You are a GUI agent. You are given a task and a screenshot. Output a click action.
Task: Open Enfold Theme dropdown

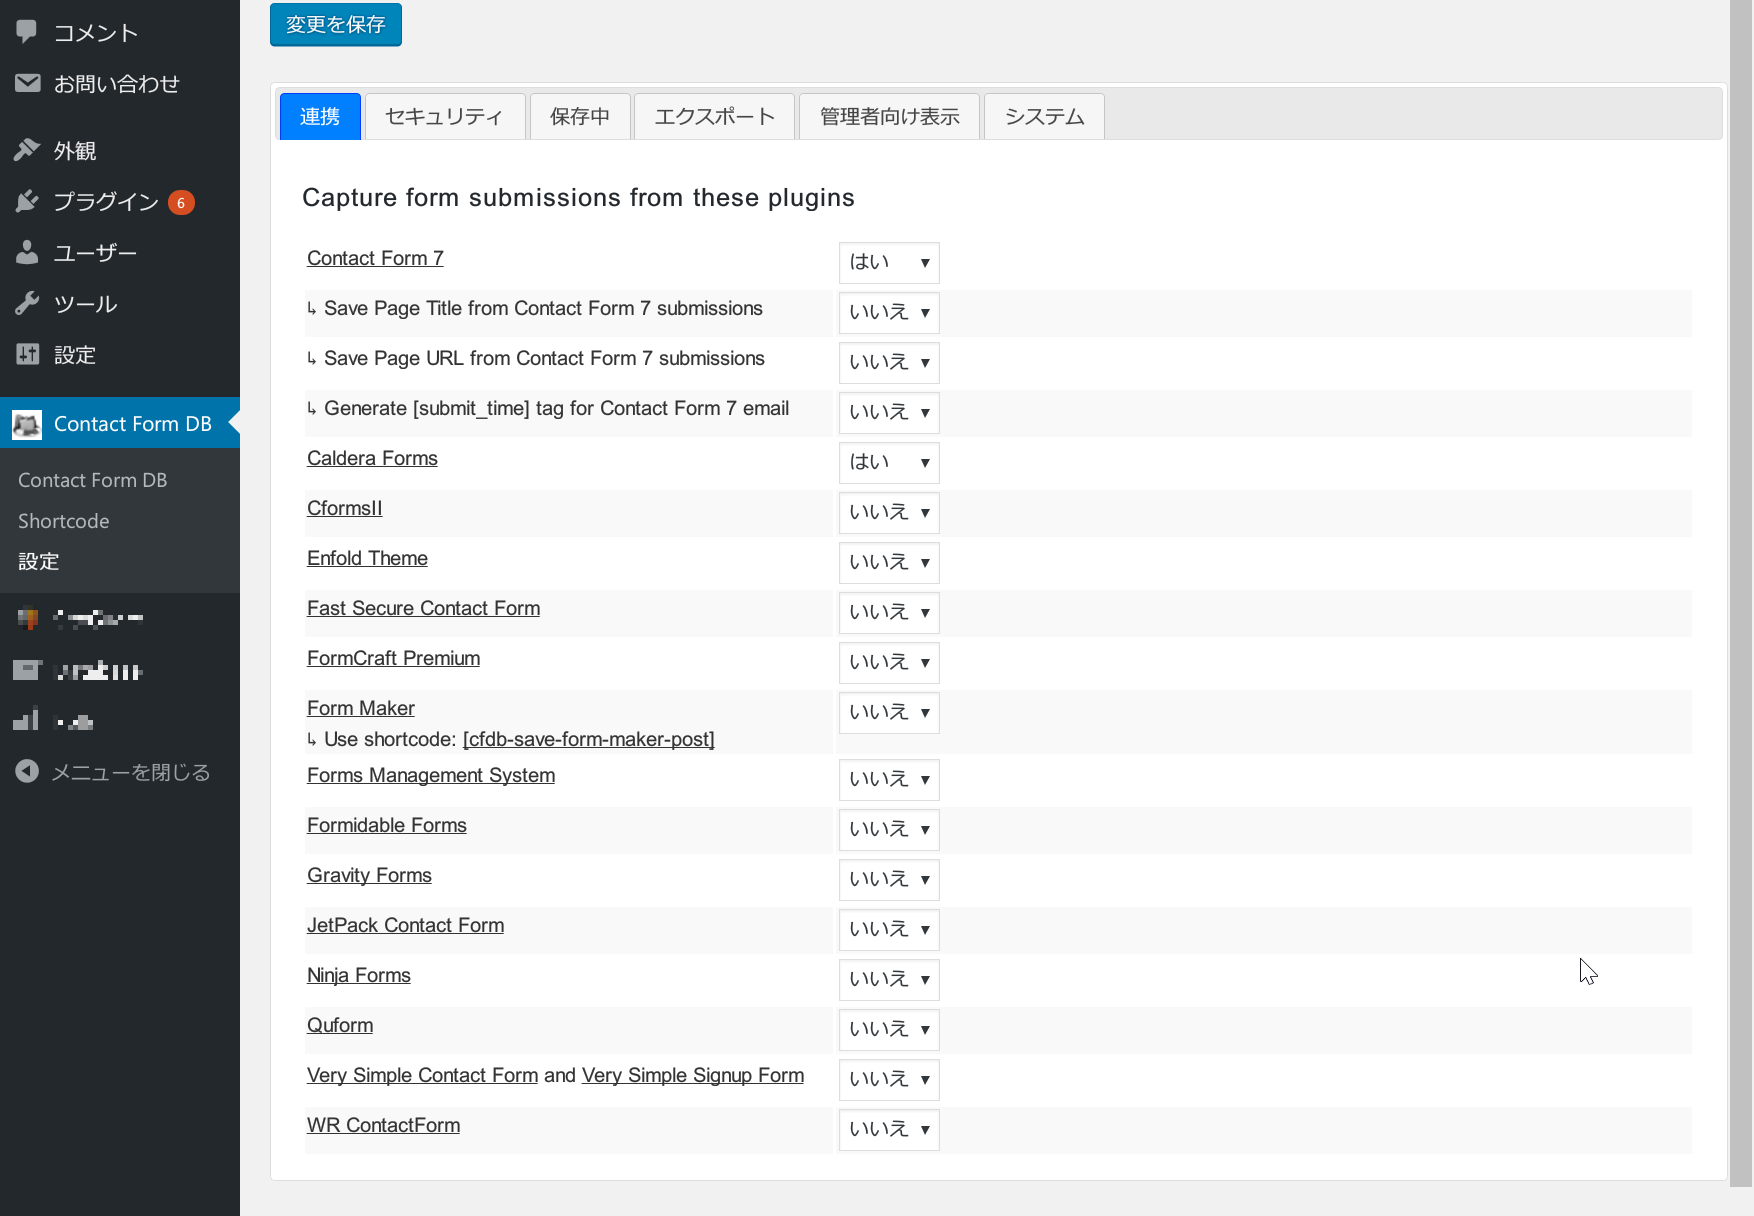tap(889, 562)
